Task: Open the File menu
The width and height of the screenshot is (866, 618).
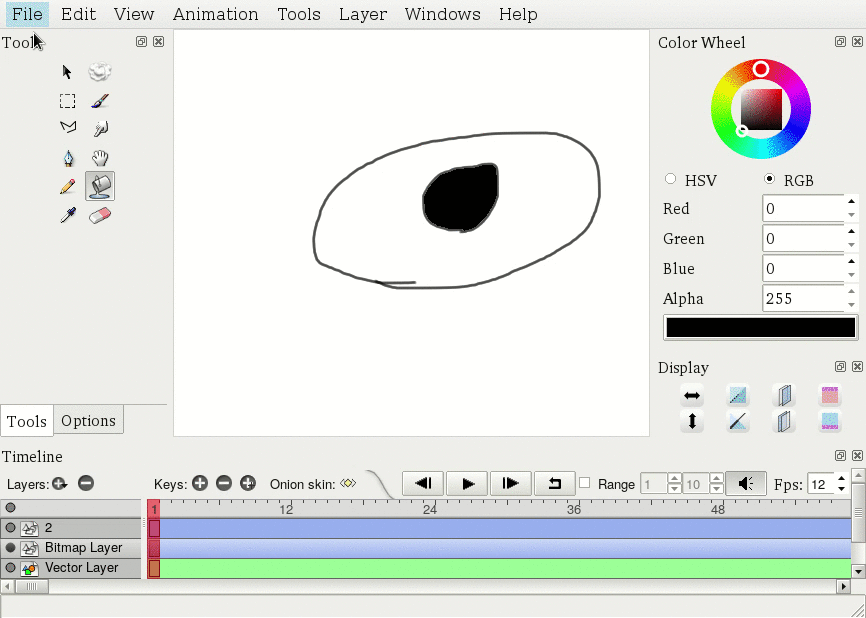Action: pos(27,14)
